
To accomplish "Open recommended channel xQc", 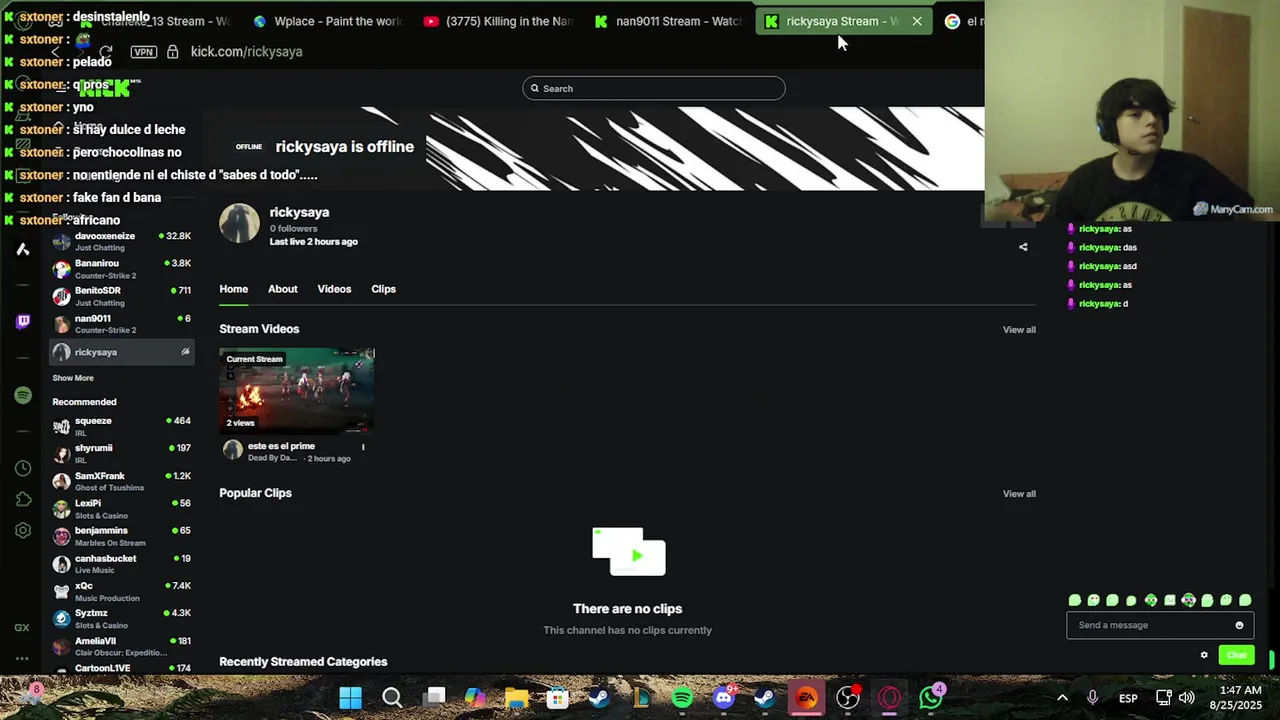I will [x=121, y=592].
